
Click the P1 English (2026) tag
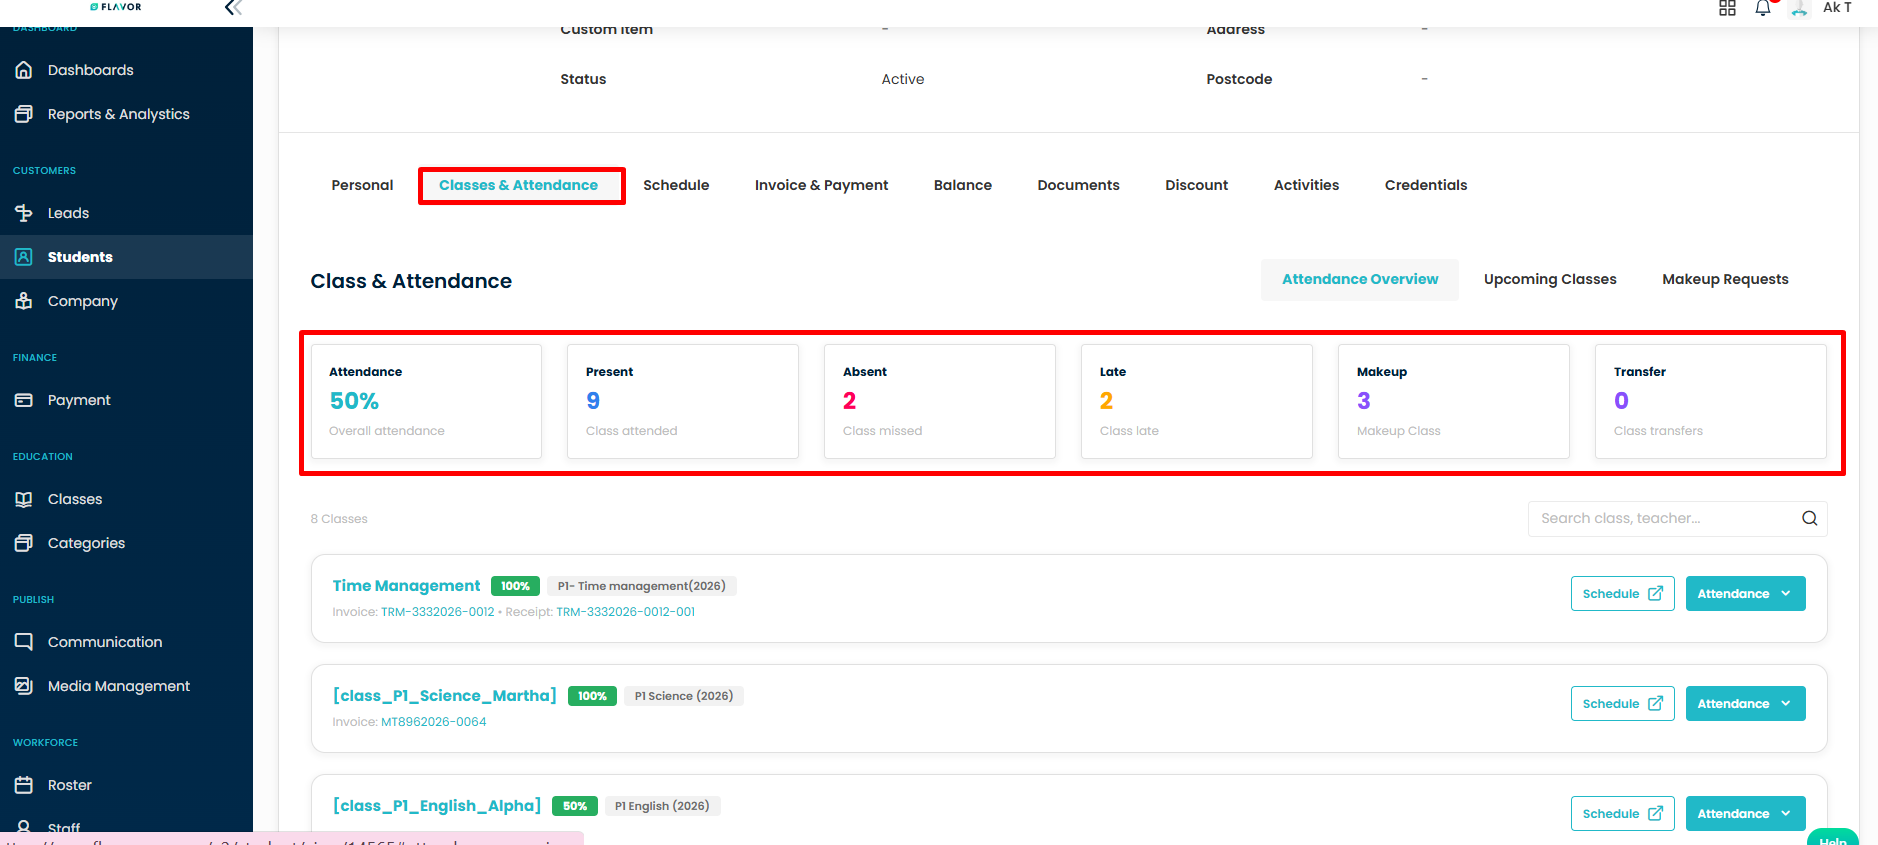662,806
